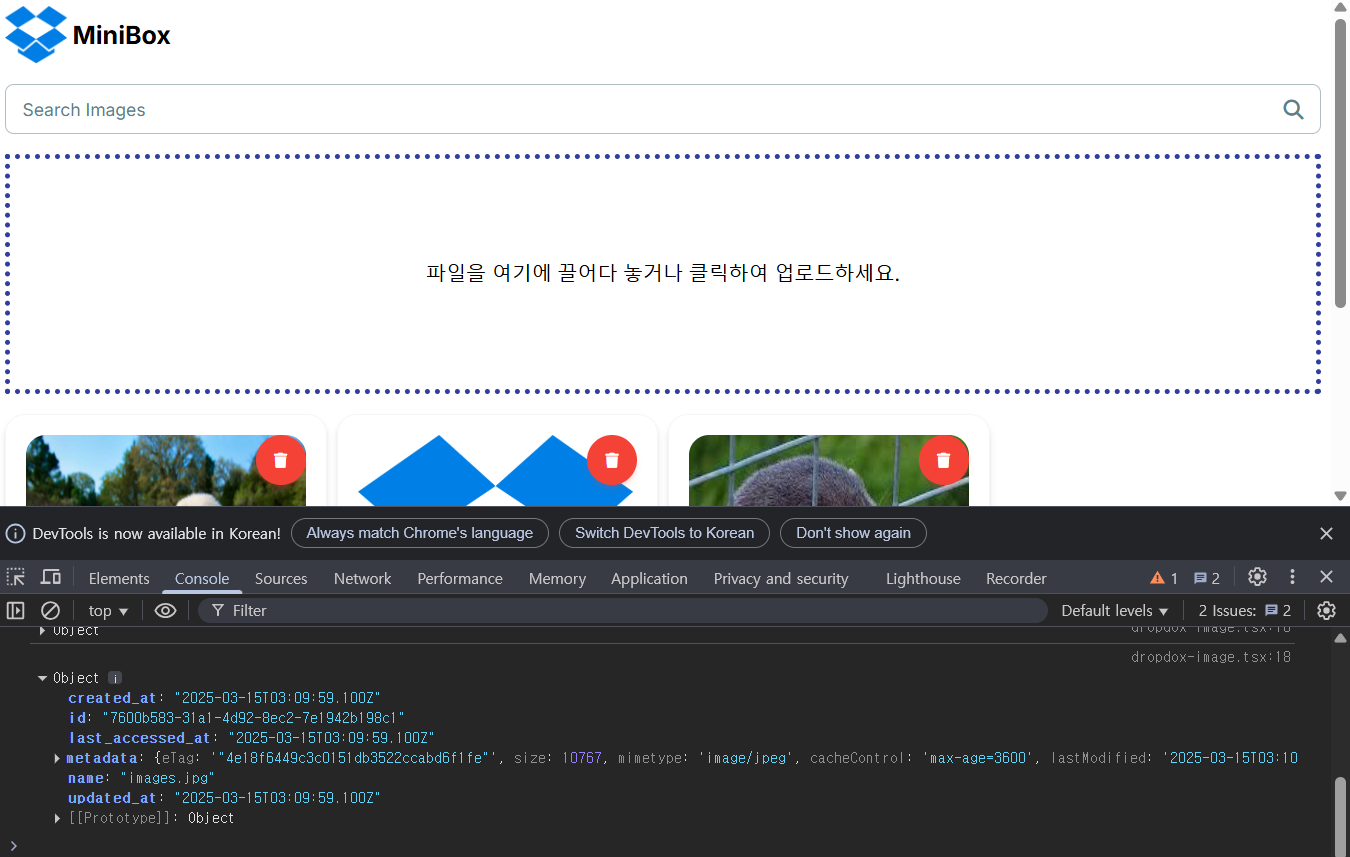The width and height of the screenshot is (1350, 857).
Task: Click the id value "7600b583-31a1-4d92-8ec2-7e1942b198c1"
Action: (253, 718)
